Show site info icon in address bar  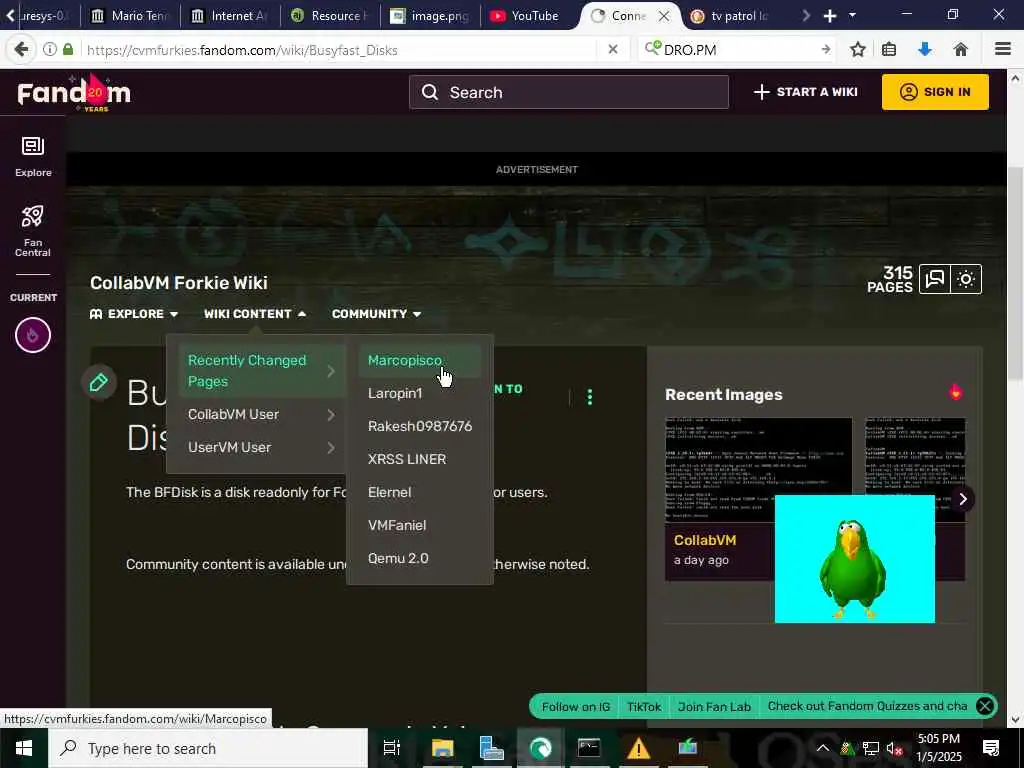[50, 50]
